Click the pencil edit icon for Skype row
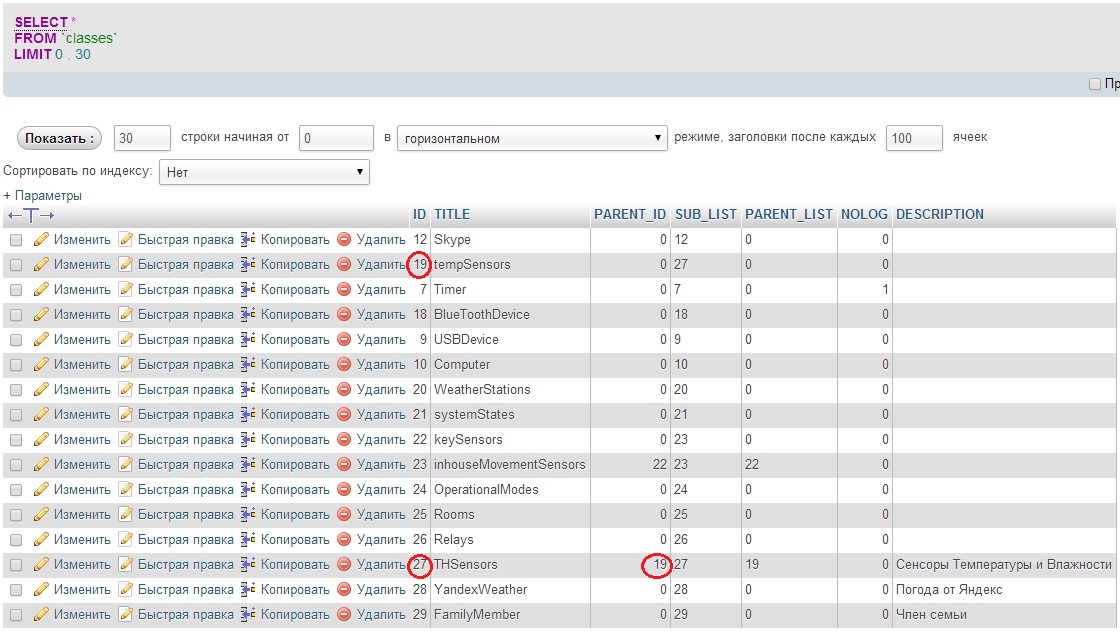Image resolution: width=1120 pixels, height=634 pixels. click(x=41, y=240)
